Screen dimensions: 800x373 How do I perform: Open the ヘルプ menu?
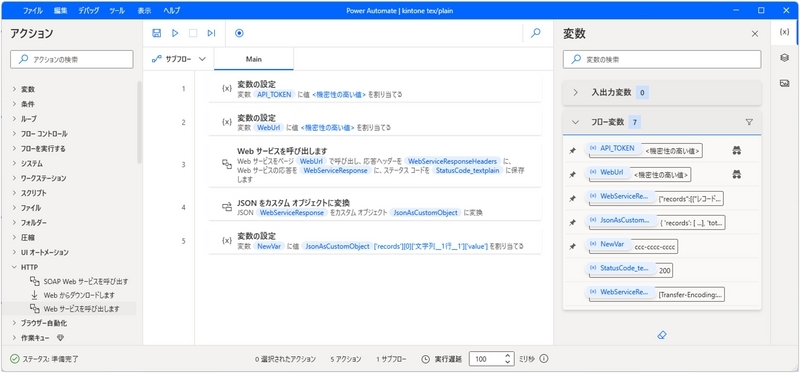(172, 10)
